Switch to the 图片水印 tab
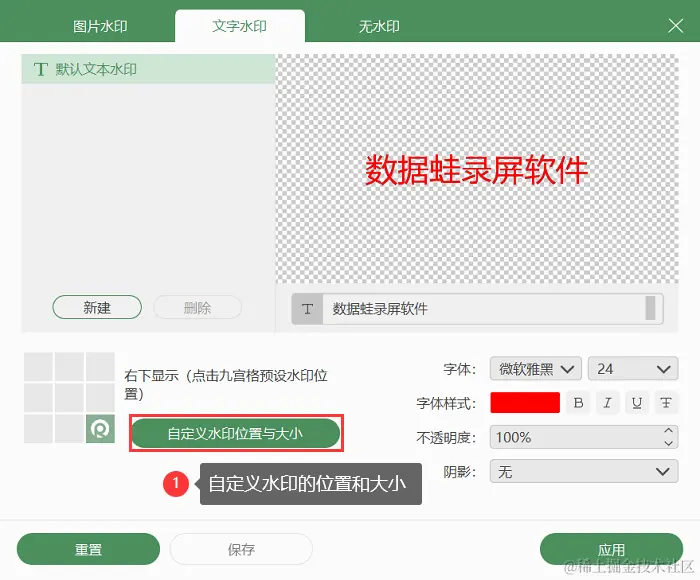Viewport: 700px width, 580px height. coord(100,26)
